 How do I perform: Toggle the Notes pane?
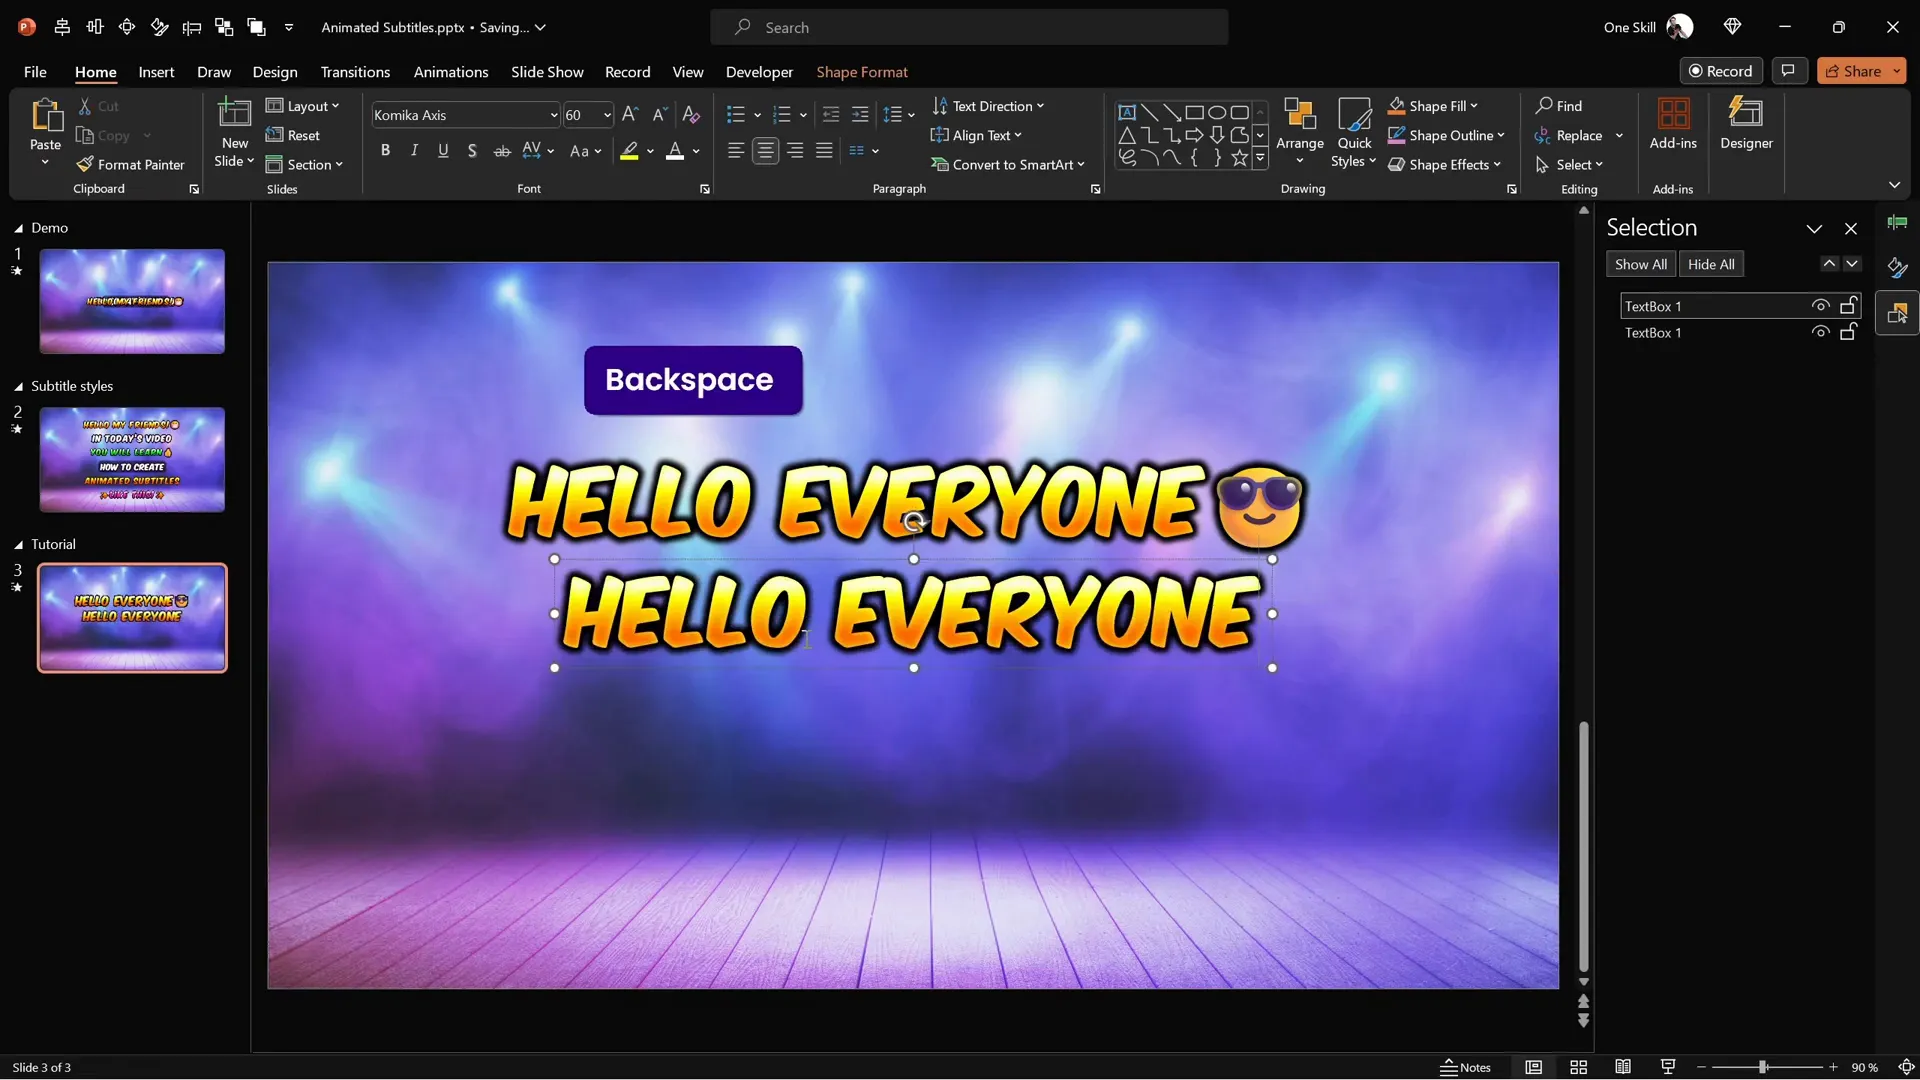click(1465, 1067)
